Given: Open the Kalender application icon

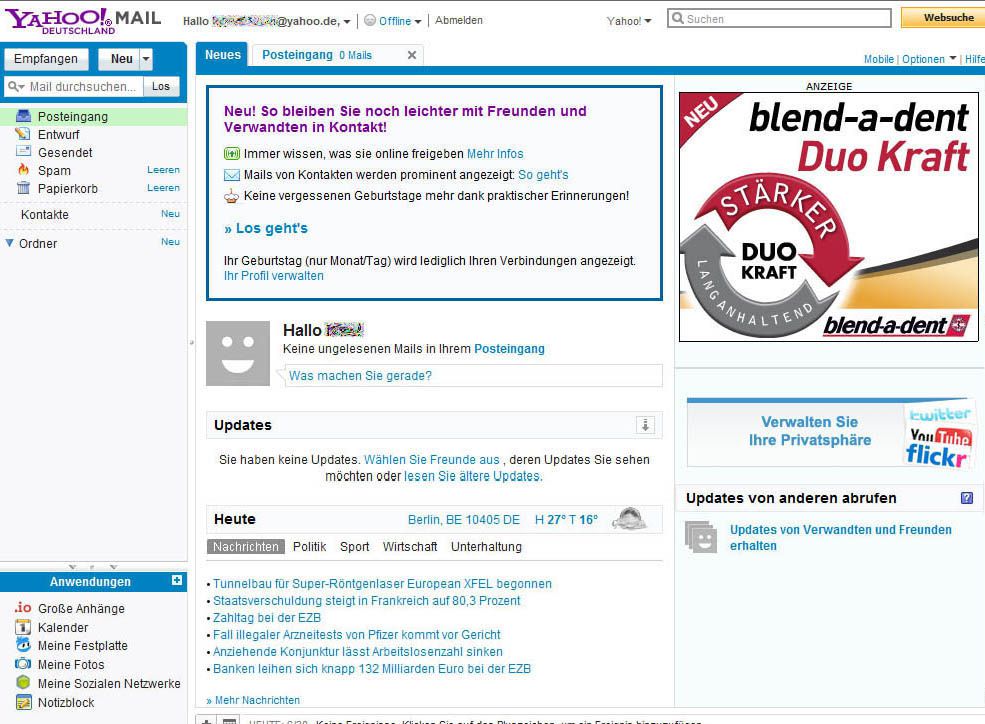Looking at the screenshot, I should [x=23, y=628].
